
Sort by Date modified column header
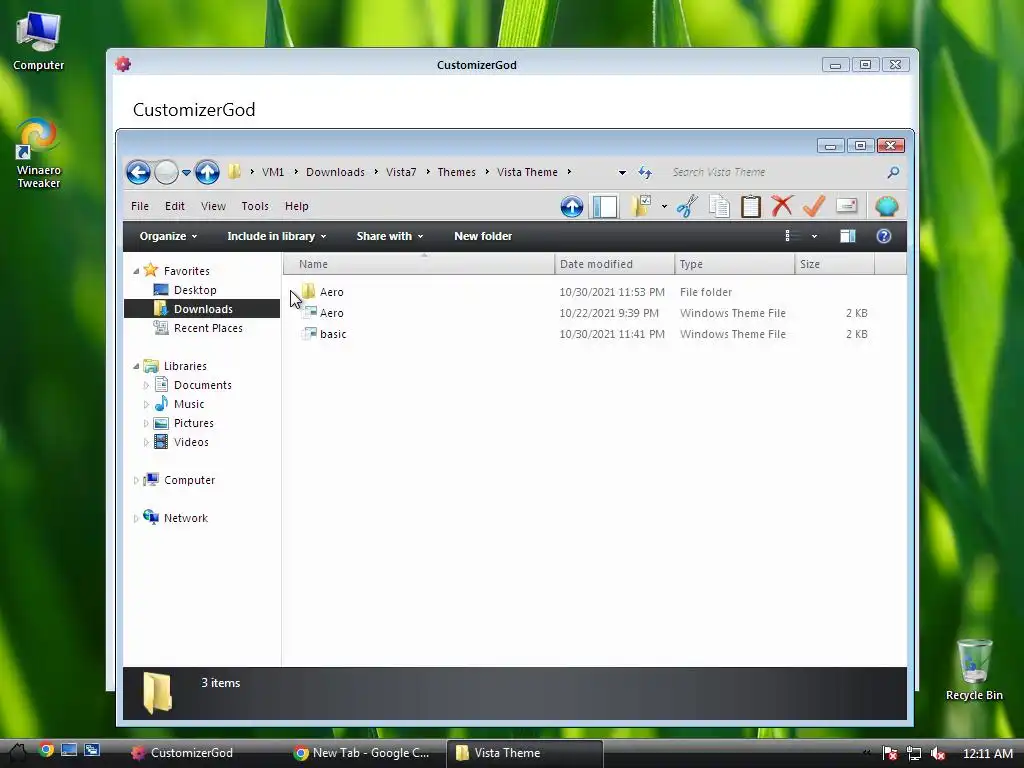coord(615,264)
